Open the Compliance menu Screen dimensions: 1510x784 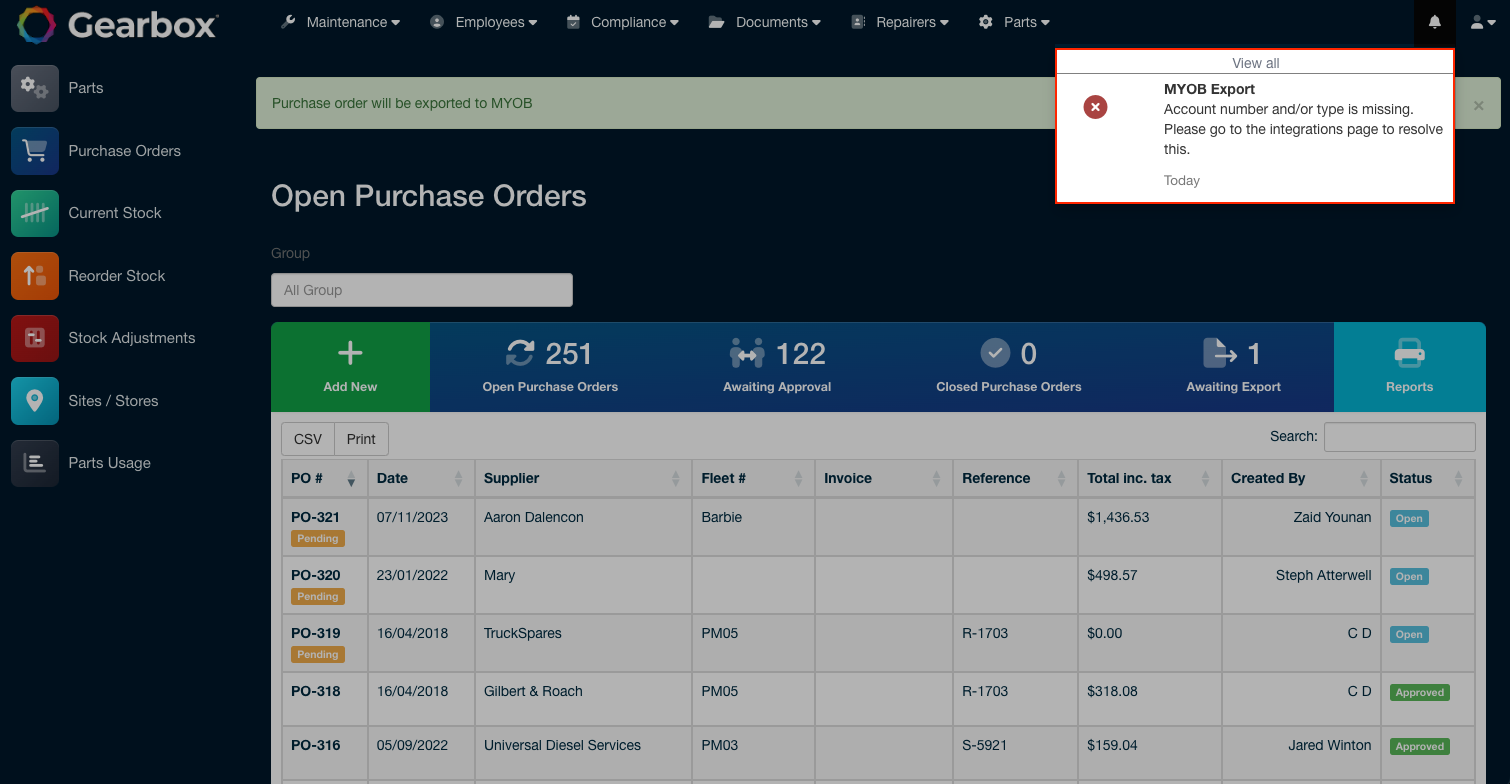tap(622, 21)
